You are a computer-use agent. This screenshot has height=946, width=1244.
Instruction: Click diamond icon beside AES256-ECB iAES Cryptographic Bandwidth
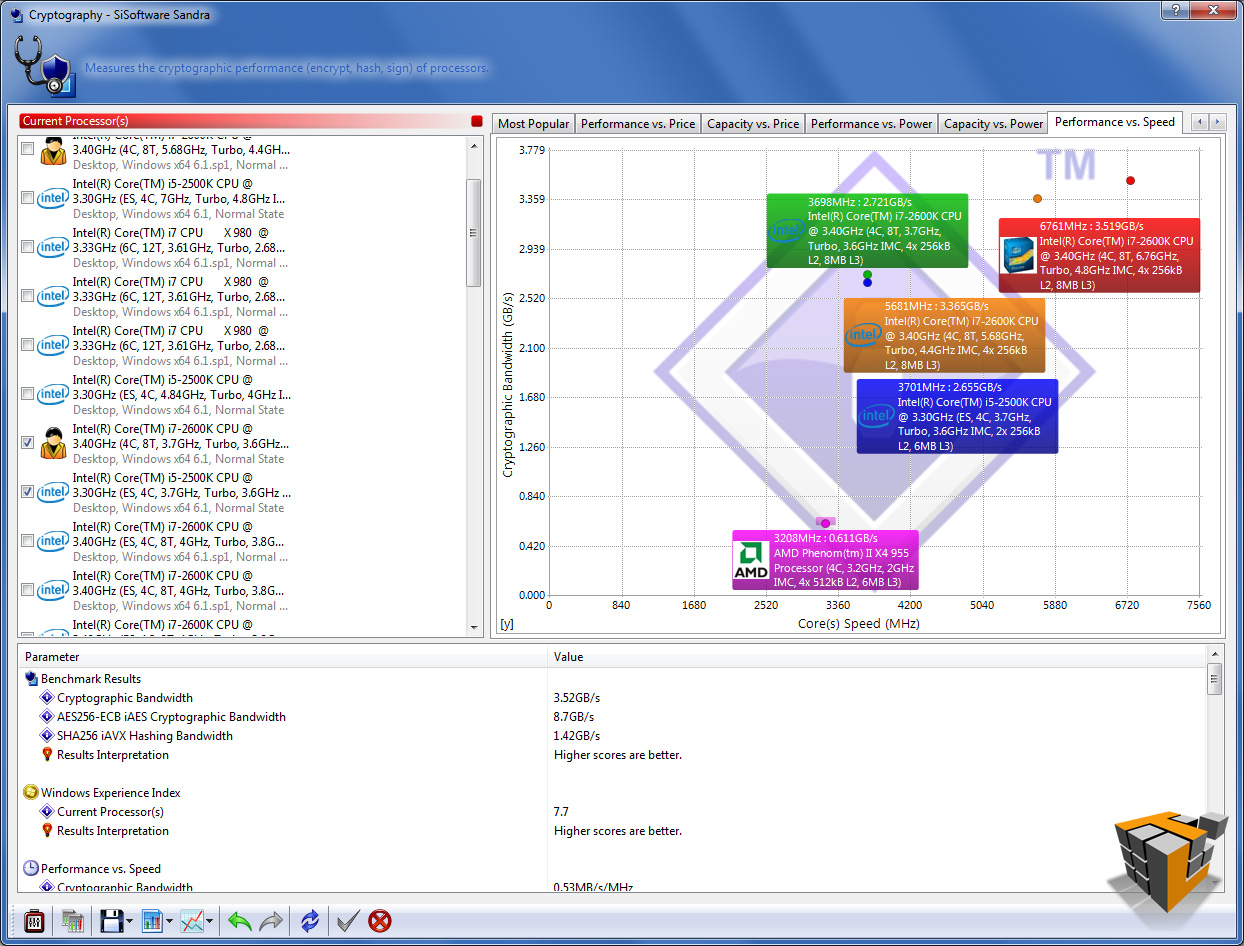click(x=47, y=717)
